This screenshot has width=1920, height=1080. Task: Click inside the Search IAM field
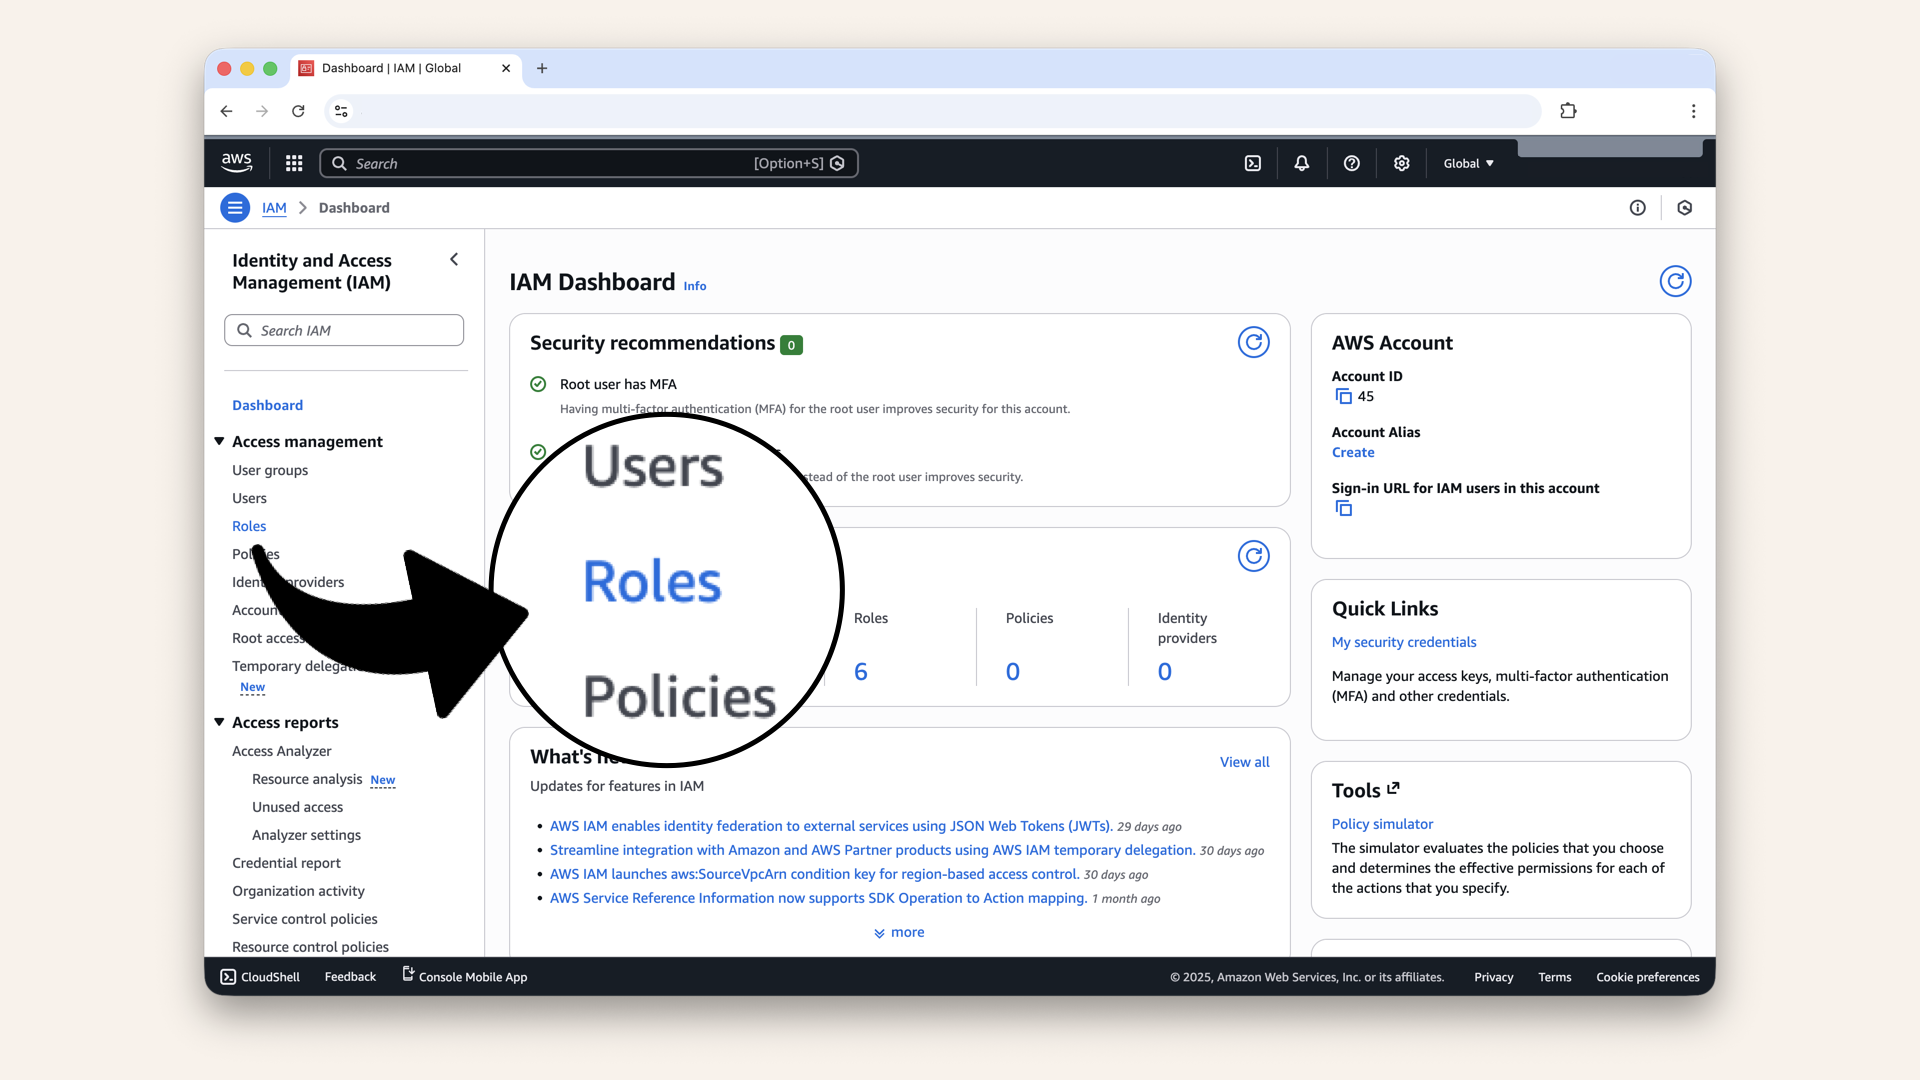(344, 330)
